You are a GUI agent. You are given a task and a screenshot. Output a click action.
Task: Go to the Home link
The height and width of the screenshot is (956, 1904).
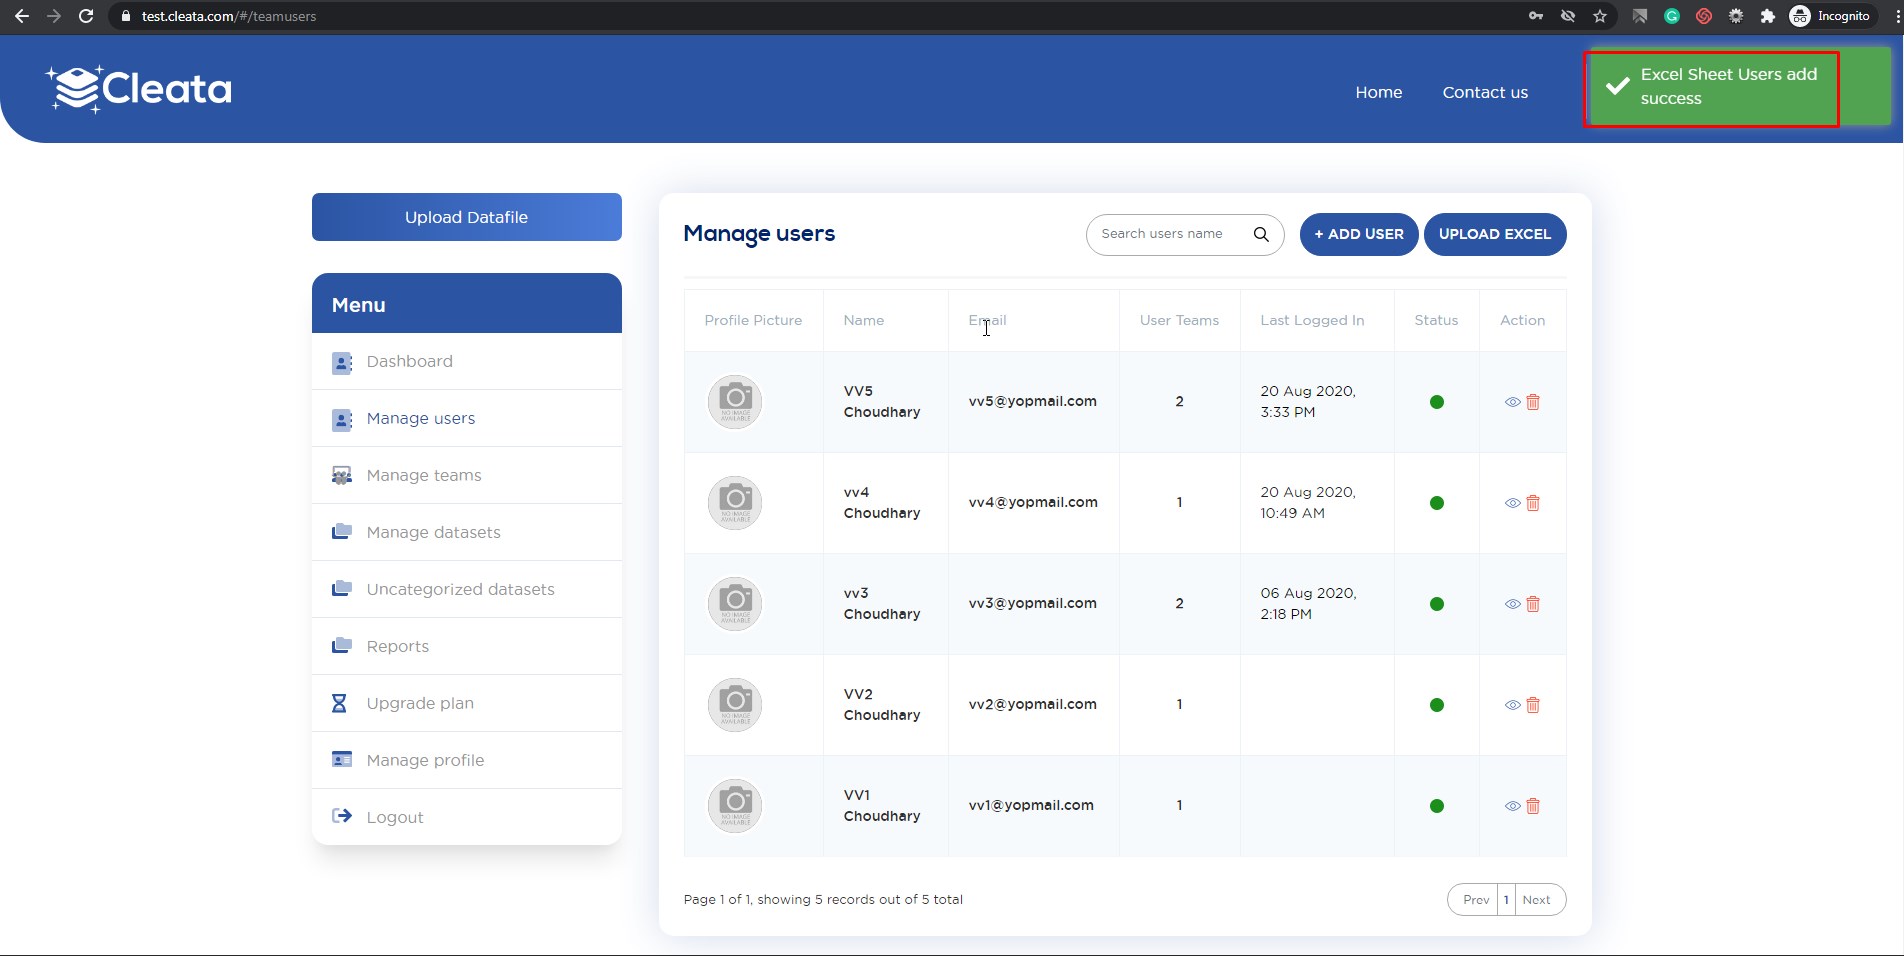tap(1379, 92)
